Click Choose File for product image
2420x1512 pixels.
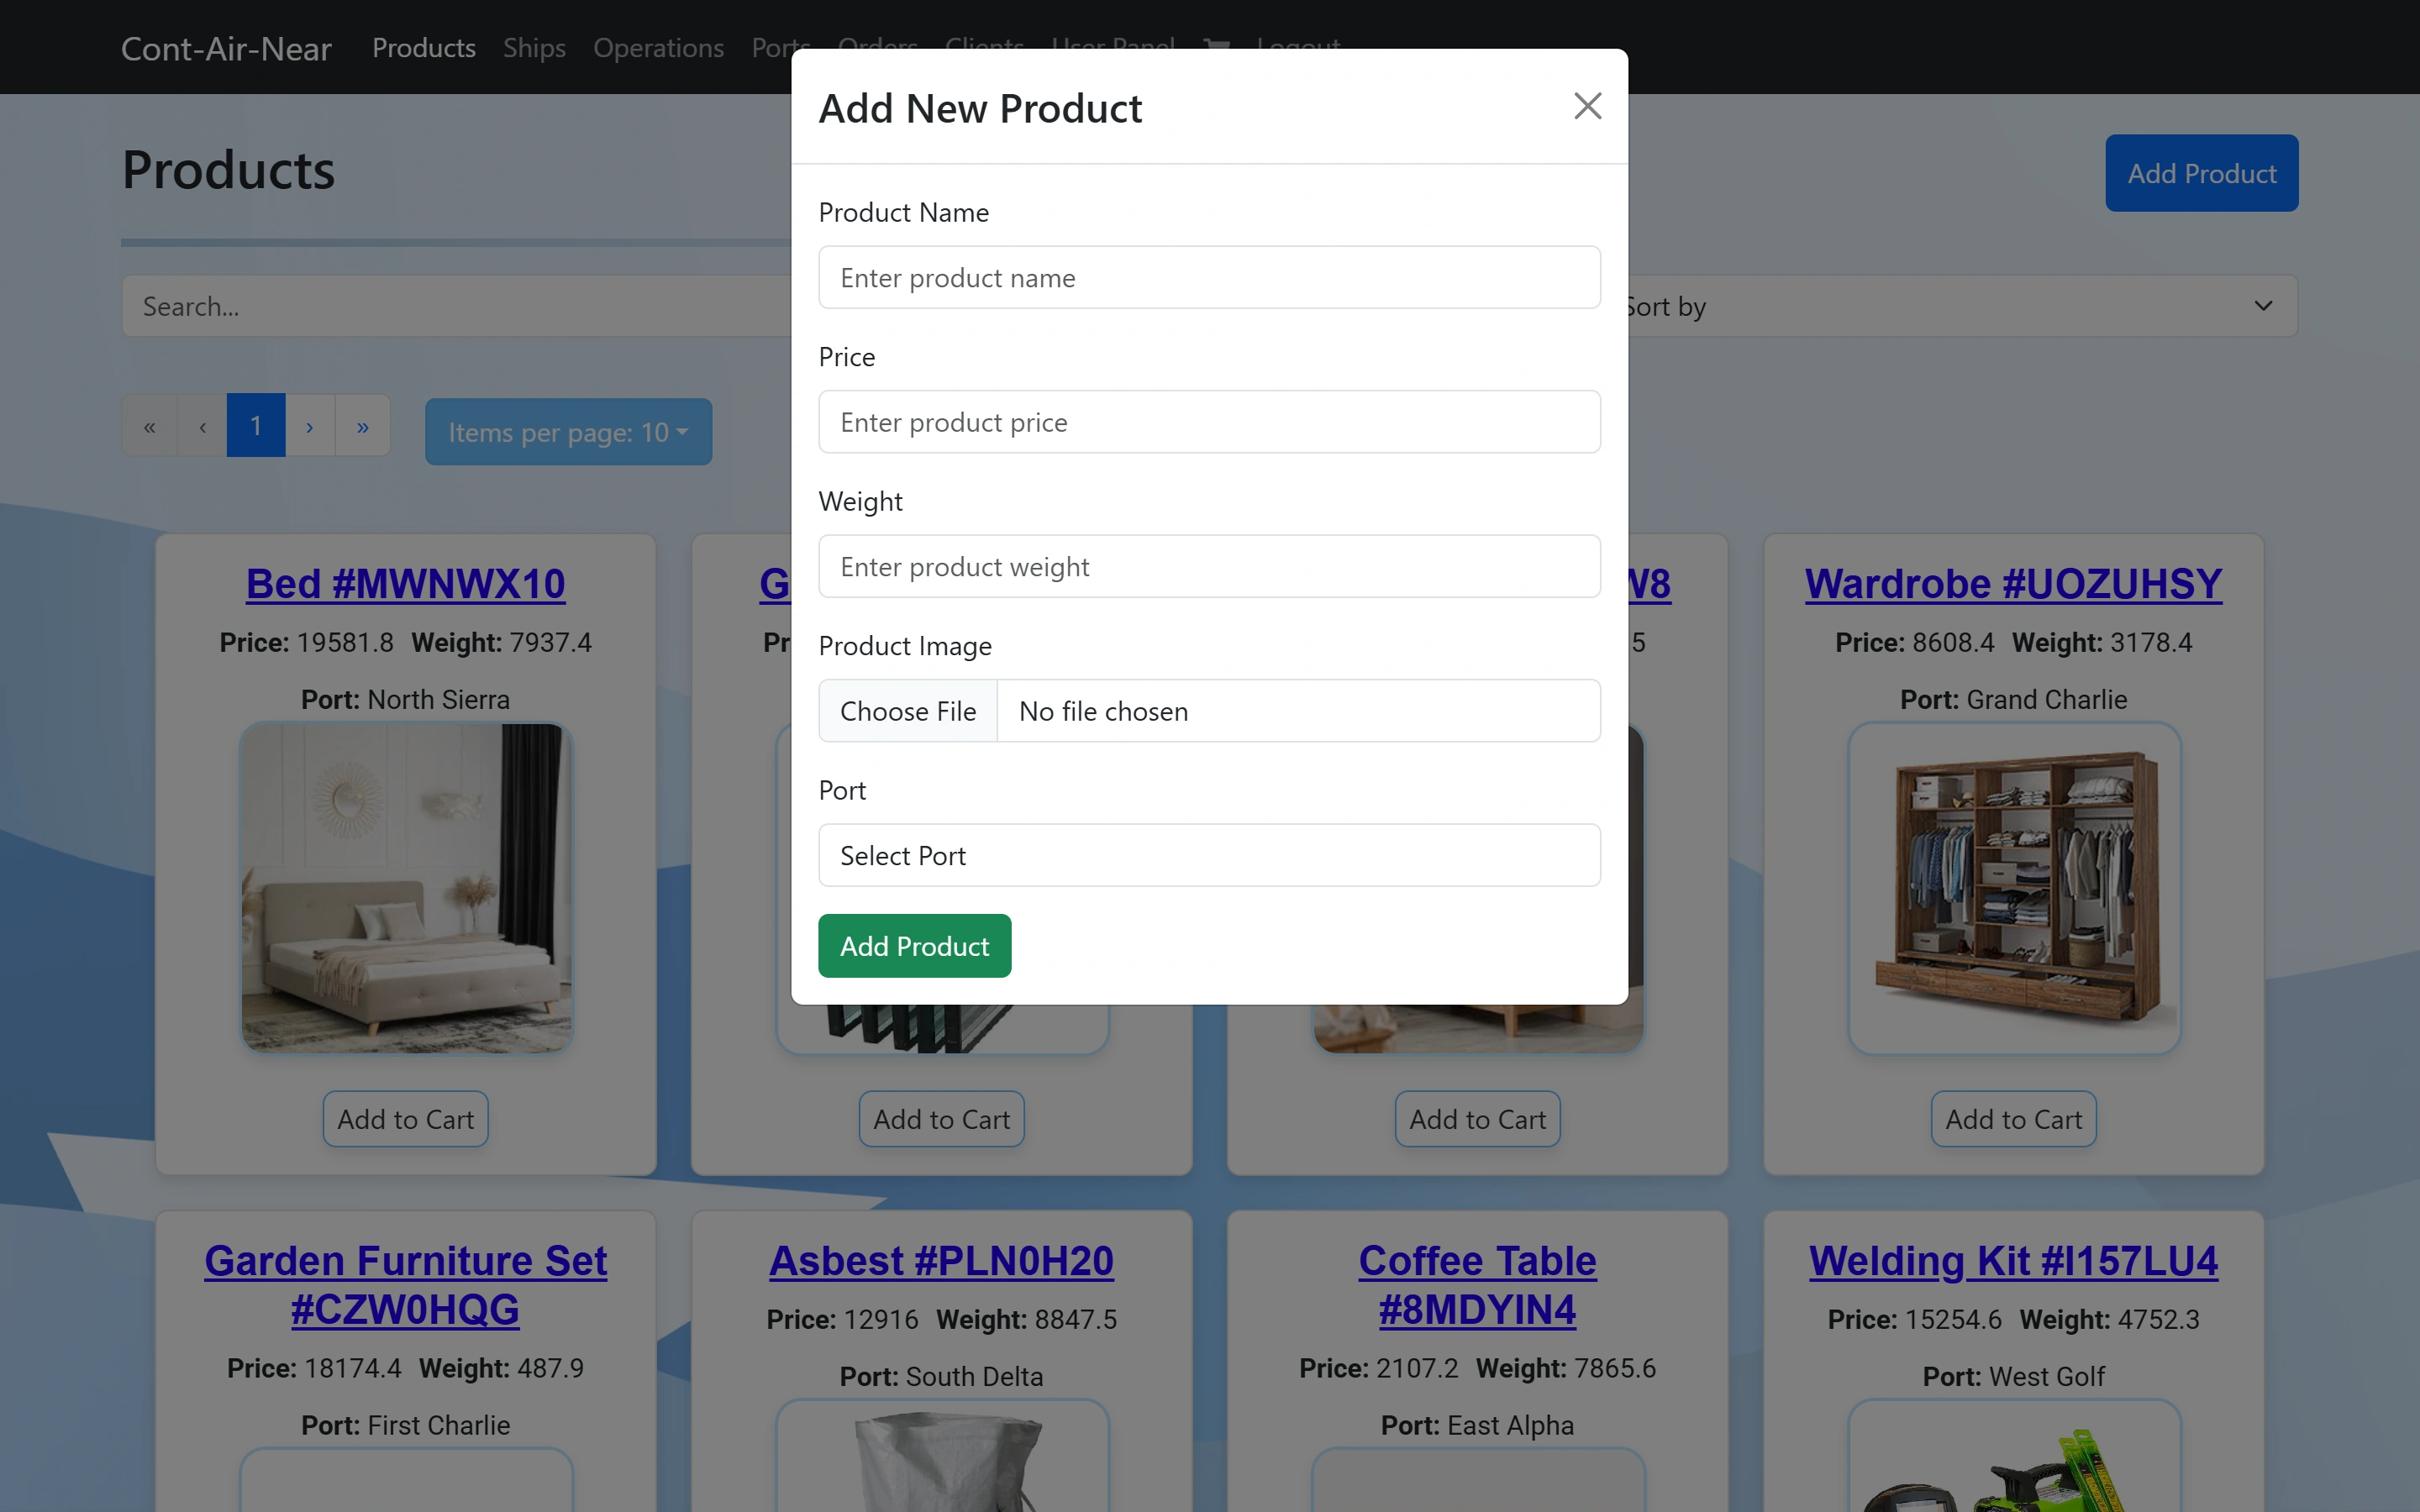click(x=907, y=711)
